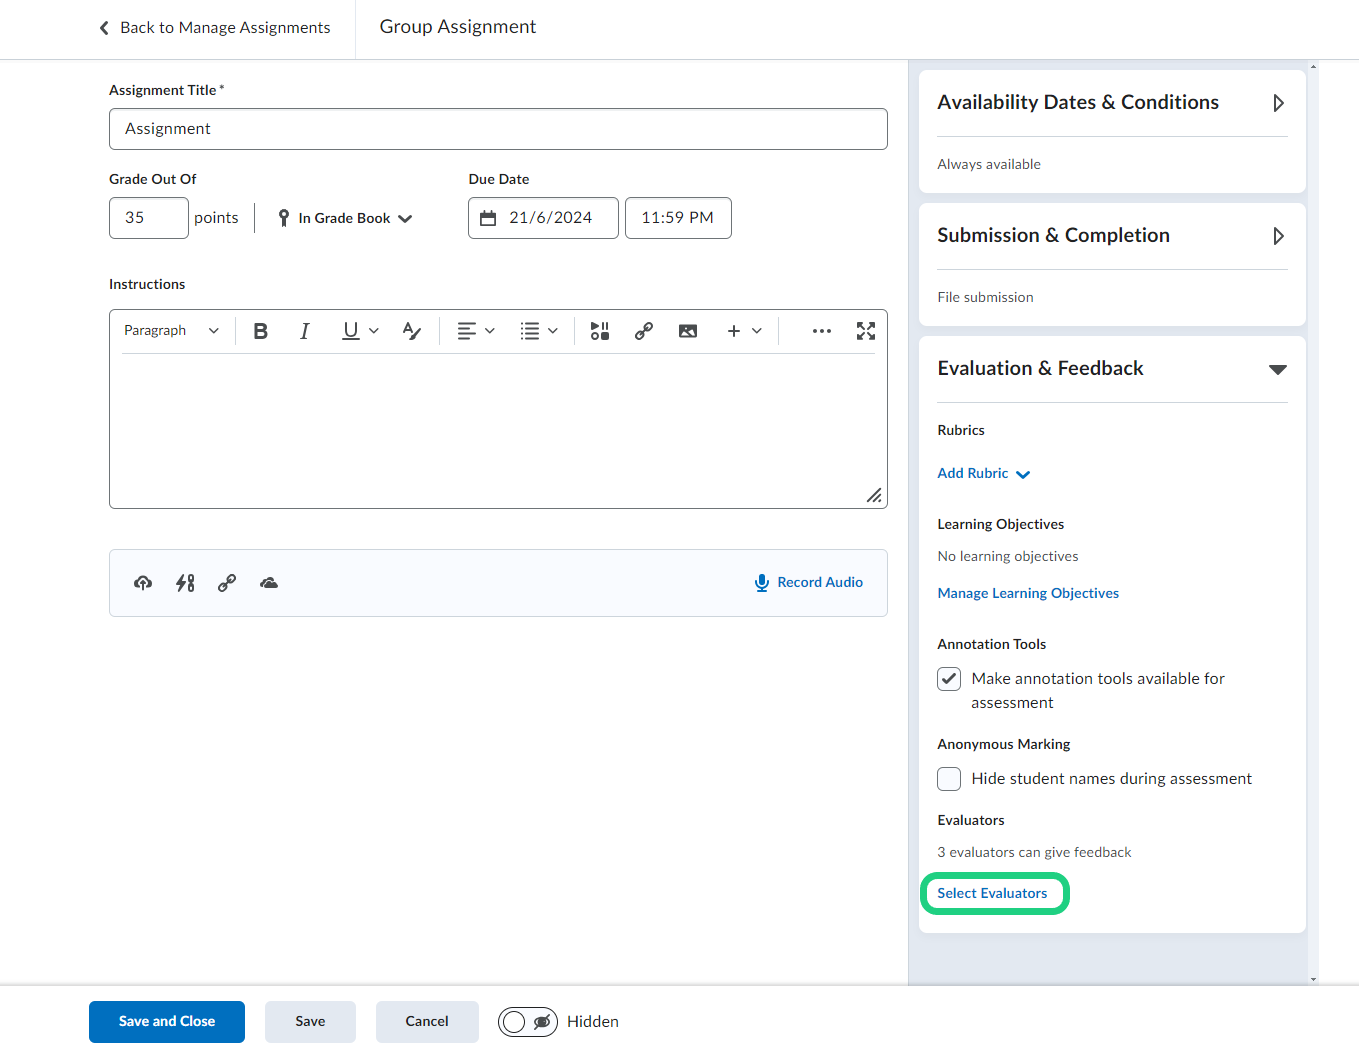Toggle the Hidden visibility switch
The image size is (1359, 1048).
pyautogui.click(x=528, y=1022)
